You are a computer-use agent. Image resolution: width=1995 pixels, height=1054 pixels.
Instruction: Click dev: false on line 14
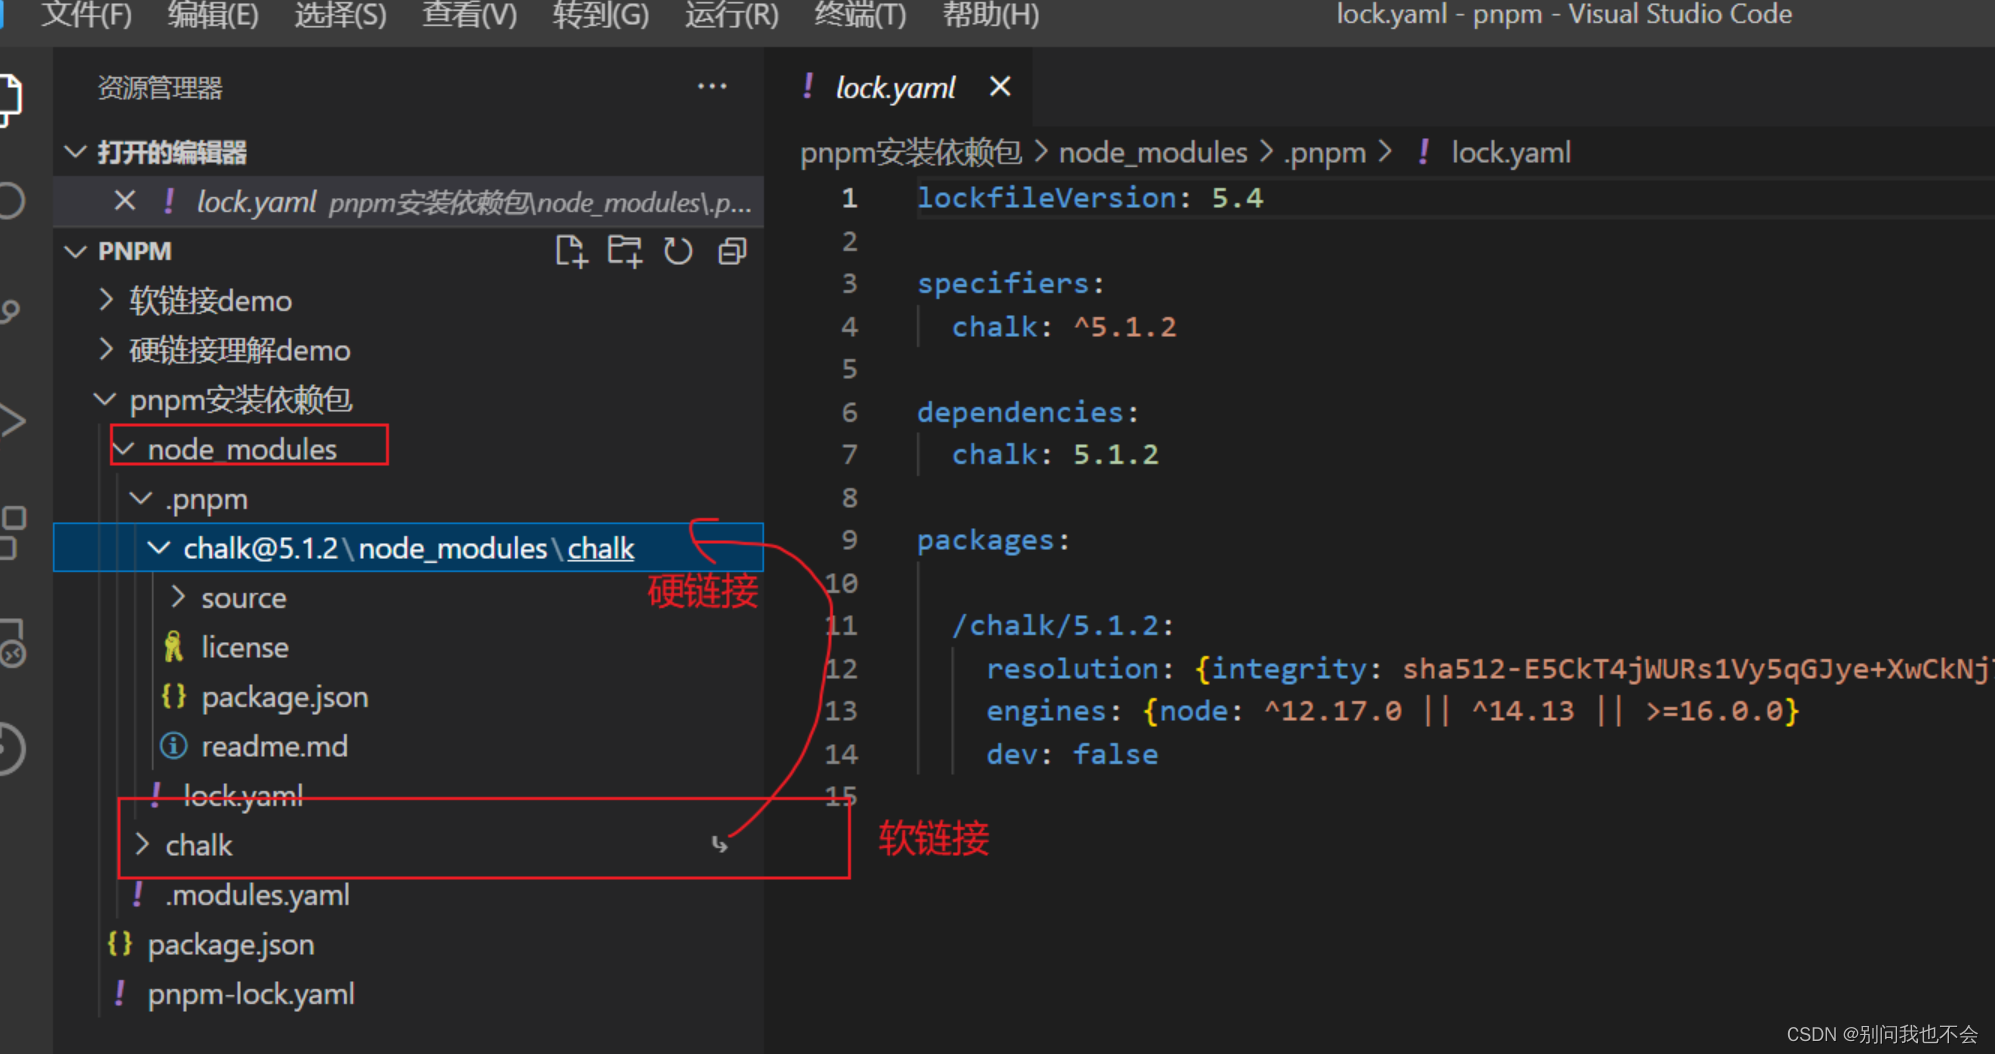(x=1072, y=754)
